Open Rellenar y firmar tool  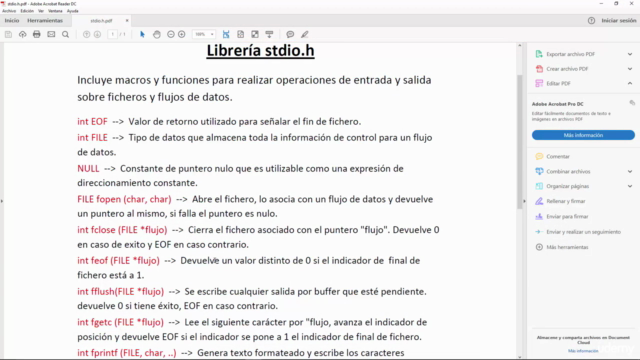tap(566, 202)
